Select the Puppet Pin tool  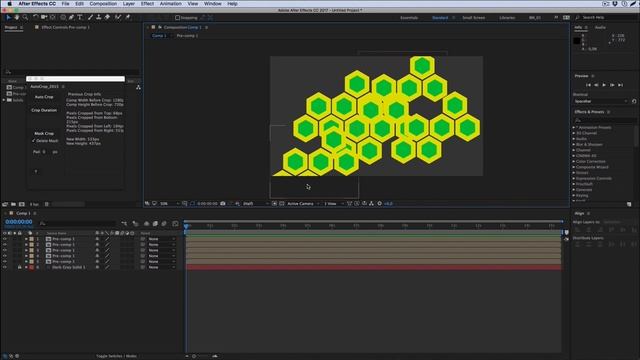point(128,18)
